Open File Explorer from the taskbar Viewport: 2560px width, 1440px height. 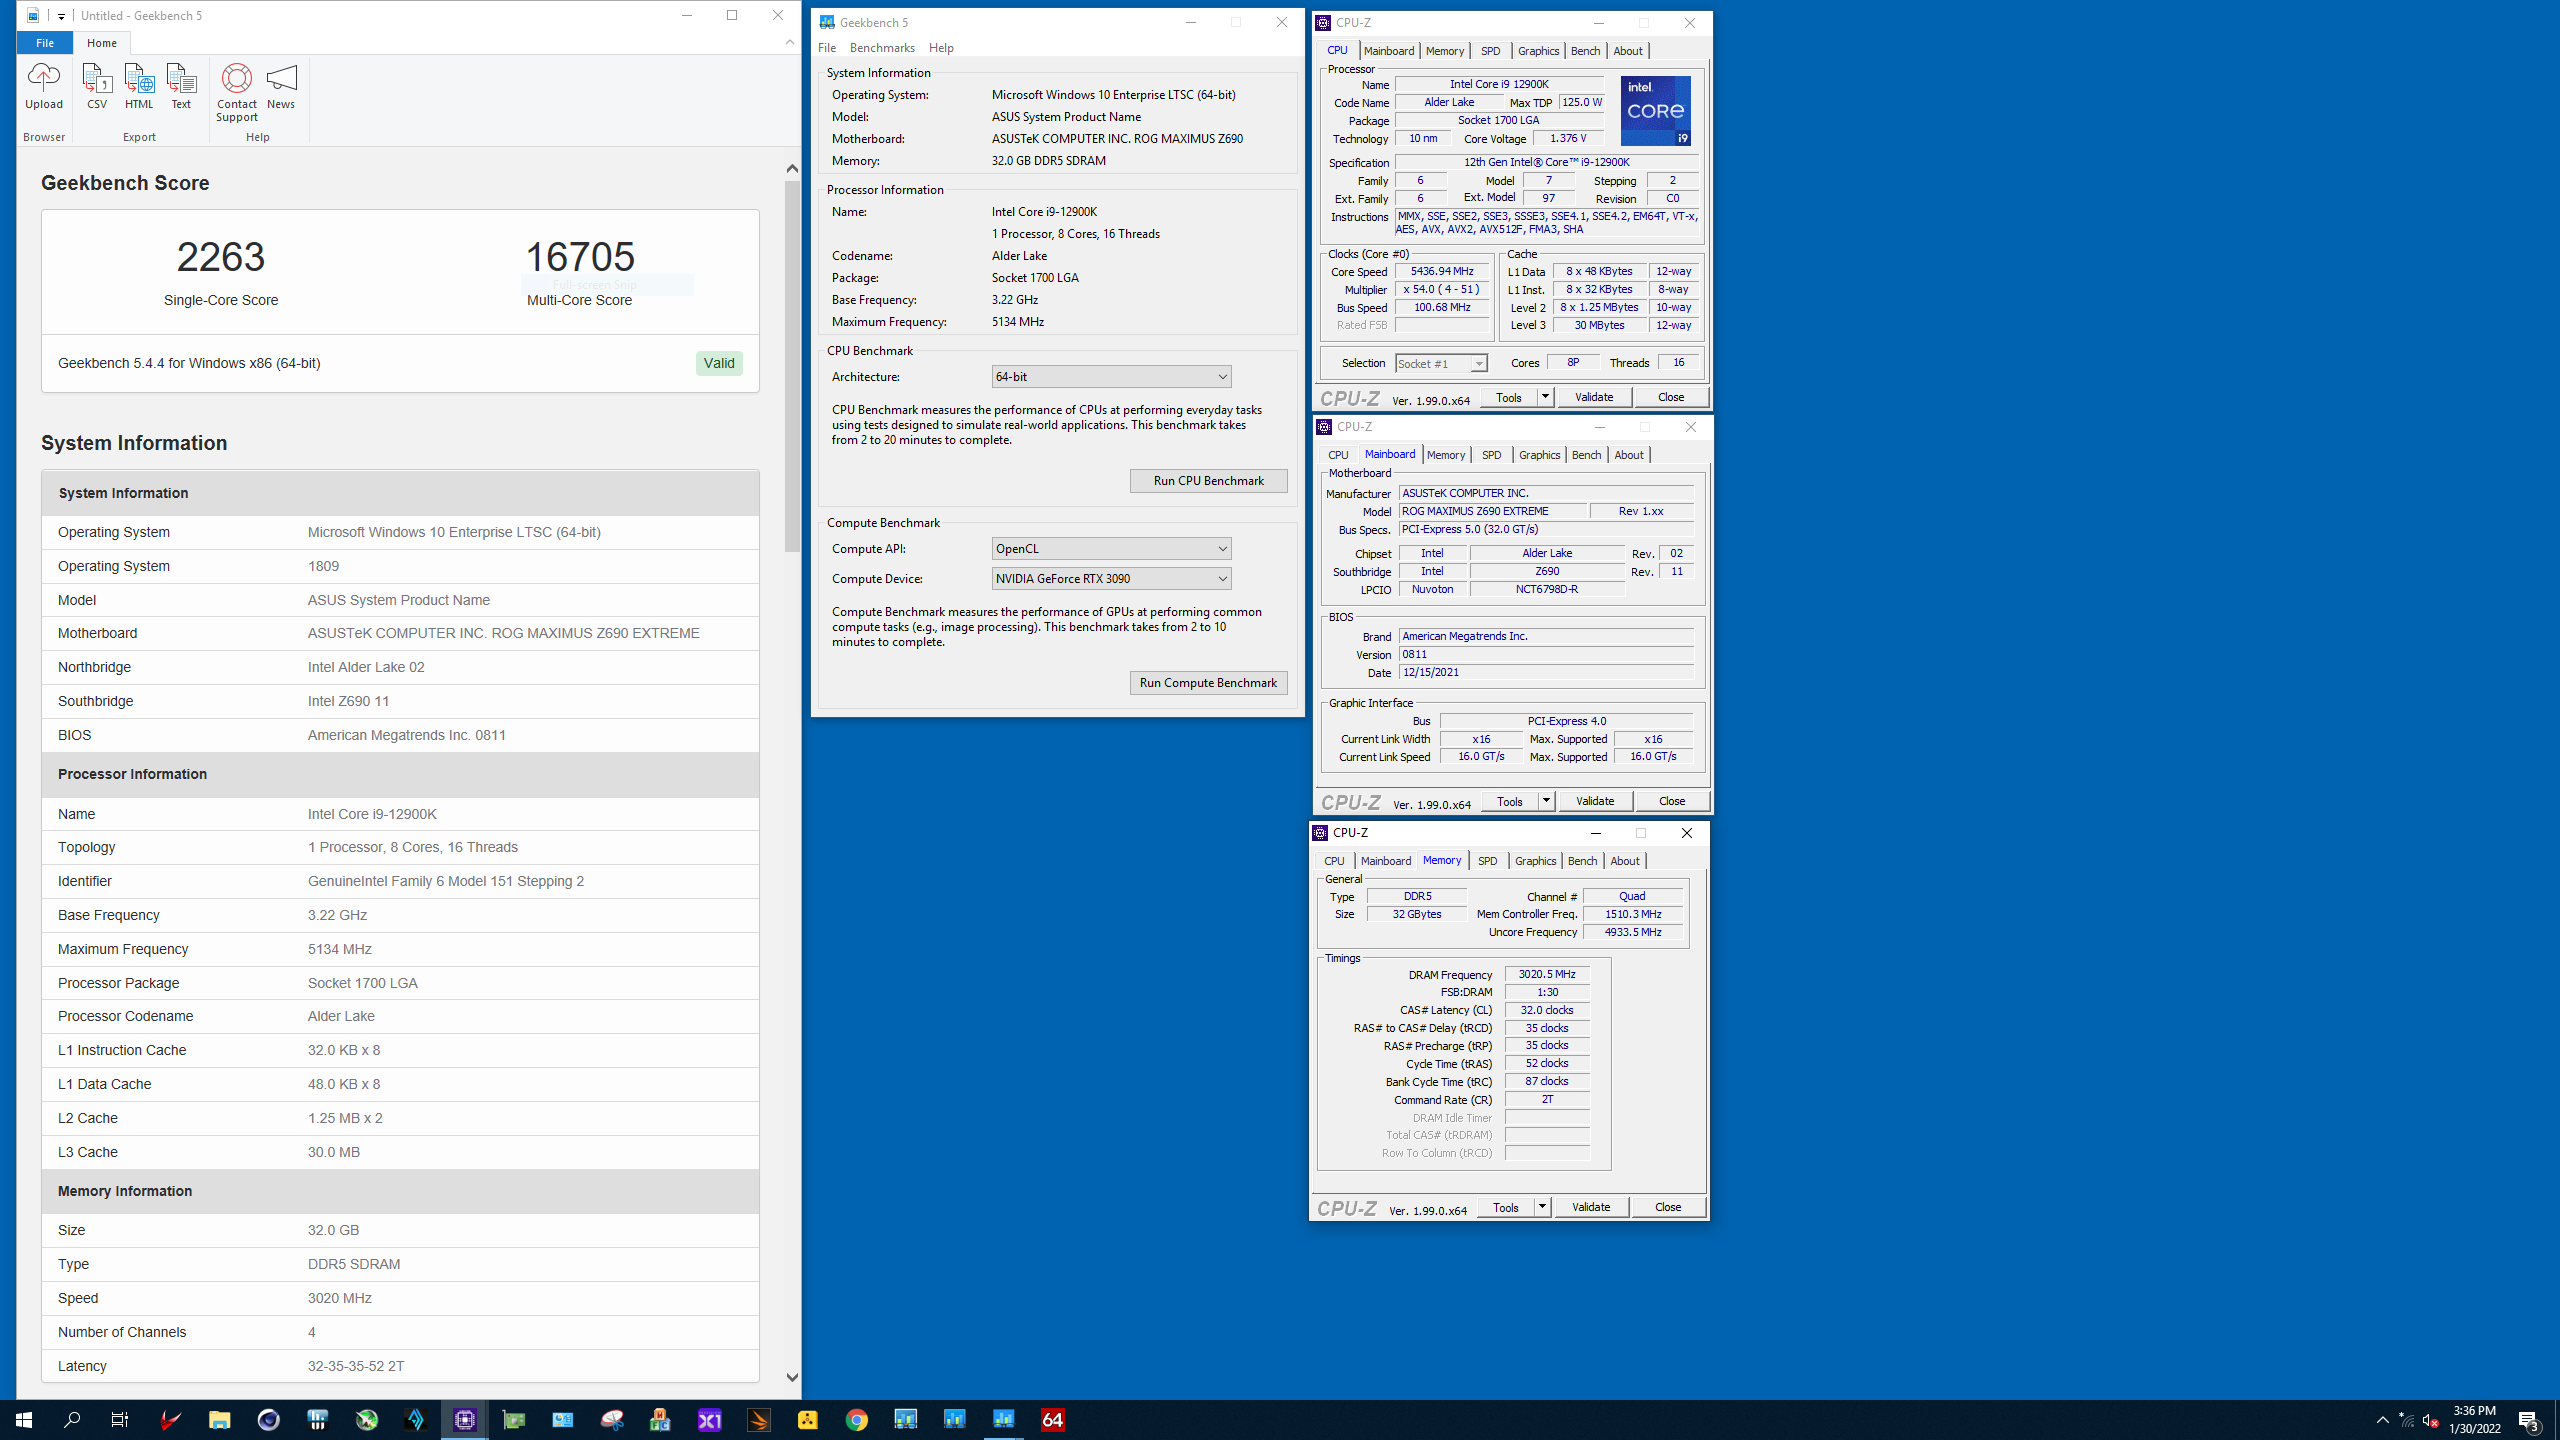pyautogui.click(x=219, y=1419)
